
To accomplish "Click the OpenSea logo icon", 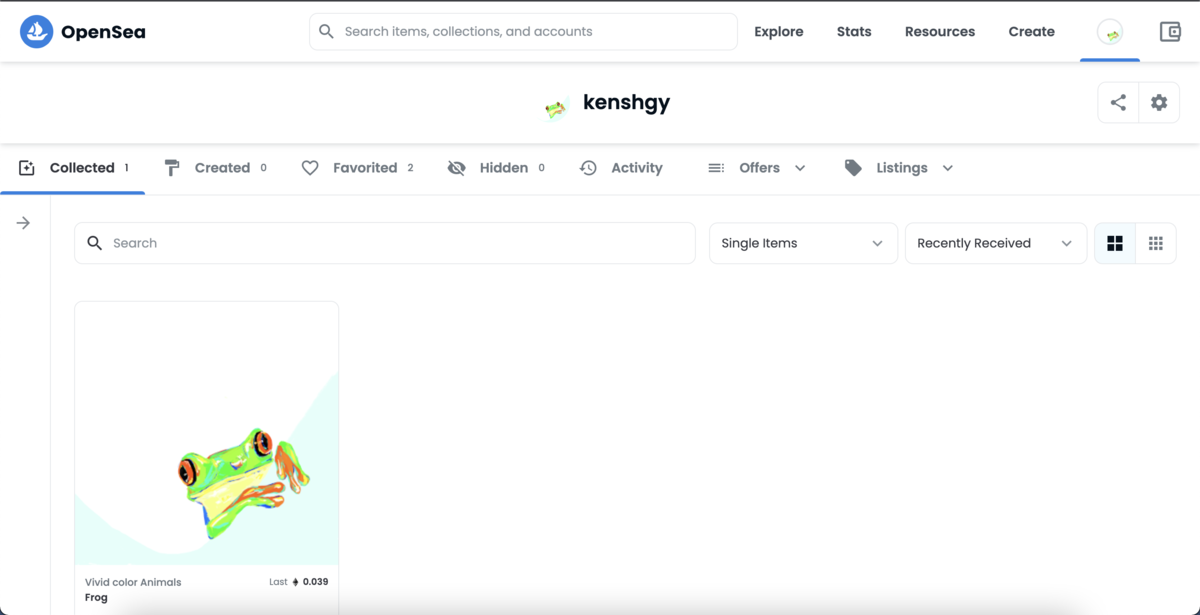I will click(x=37, y=32).
